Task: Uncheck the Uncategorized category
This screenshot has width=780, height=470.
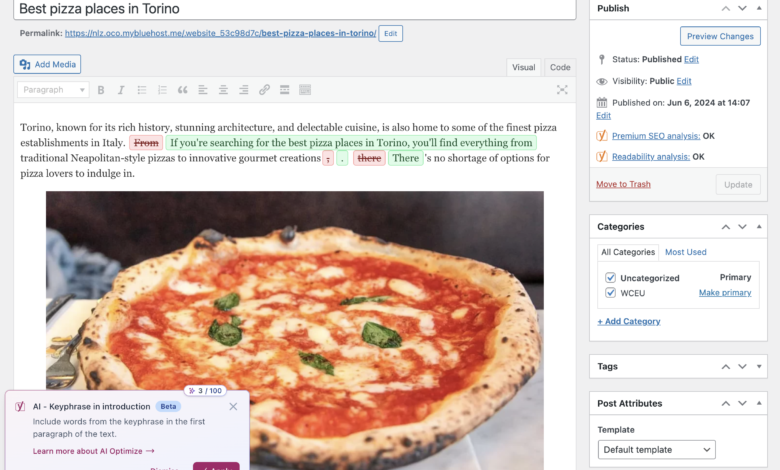Action: coord(610,278)
